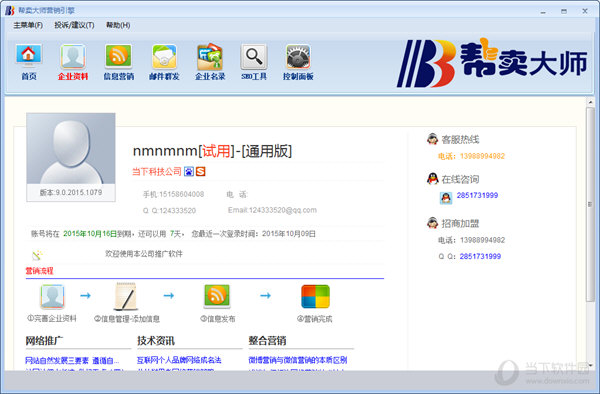
Task: Click the nmnmnm[试用]-[通用版] account title
Action: point(212,151)
